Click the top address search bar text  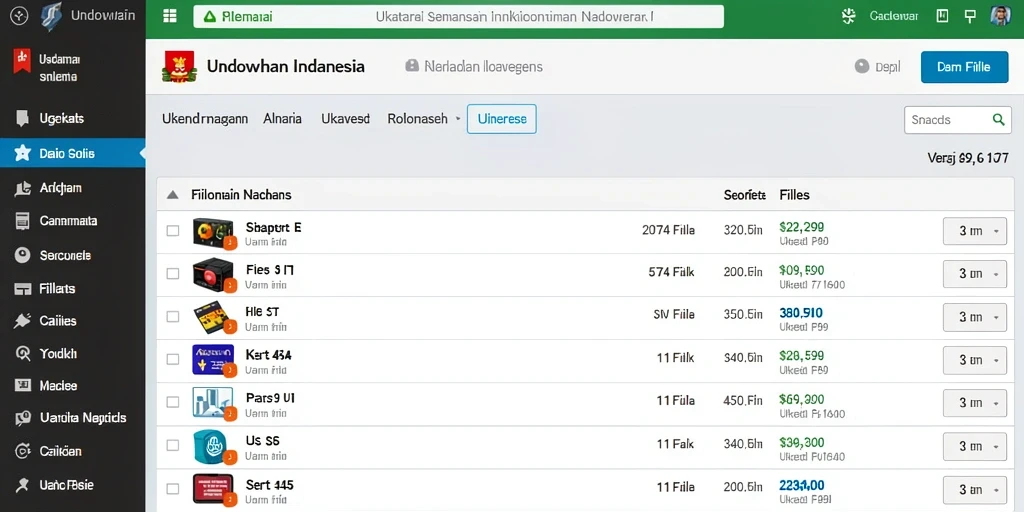pyautogui.click(x=514, y=17)
